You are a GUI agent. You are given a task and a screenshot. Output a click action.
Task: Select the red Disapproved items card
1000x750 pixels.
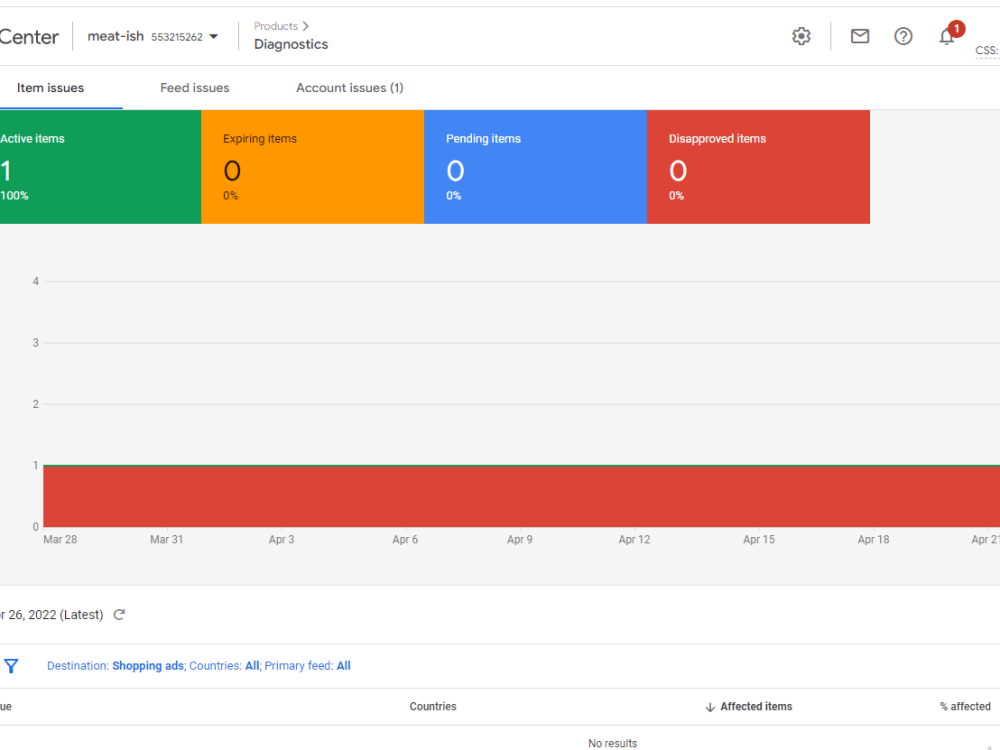tap(758, 167)
